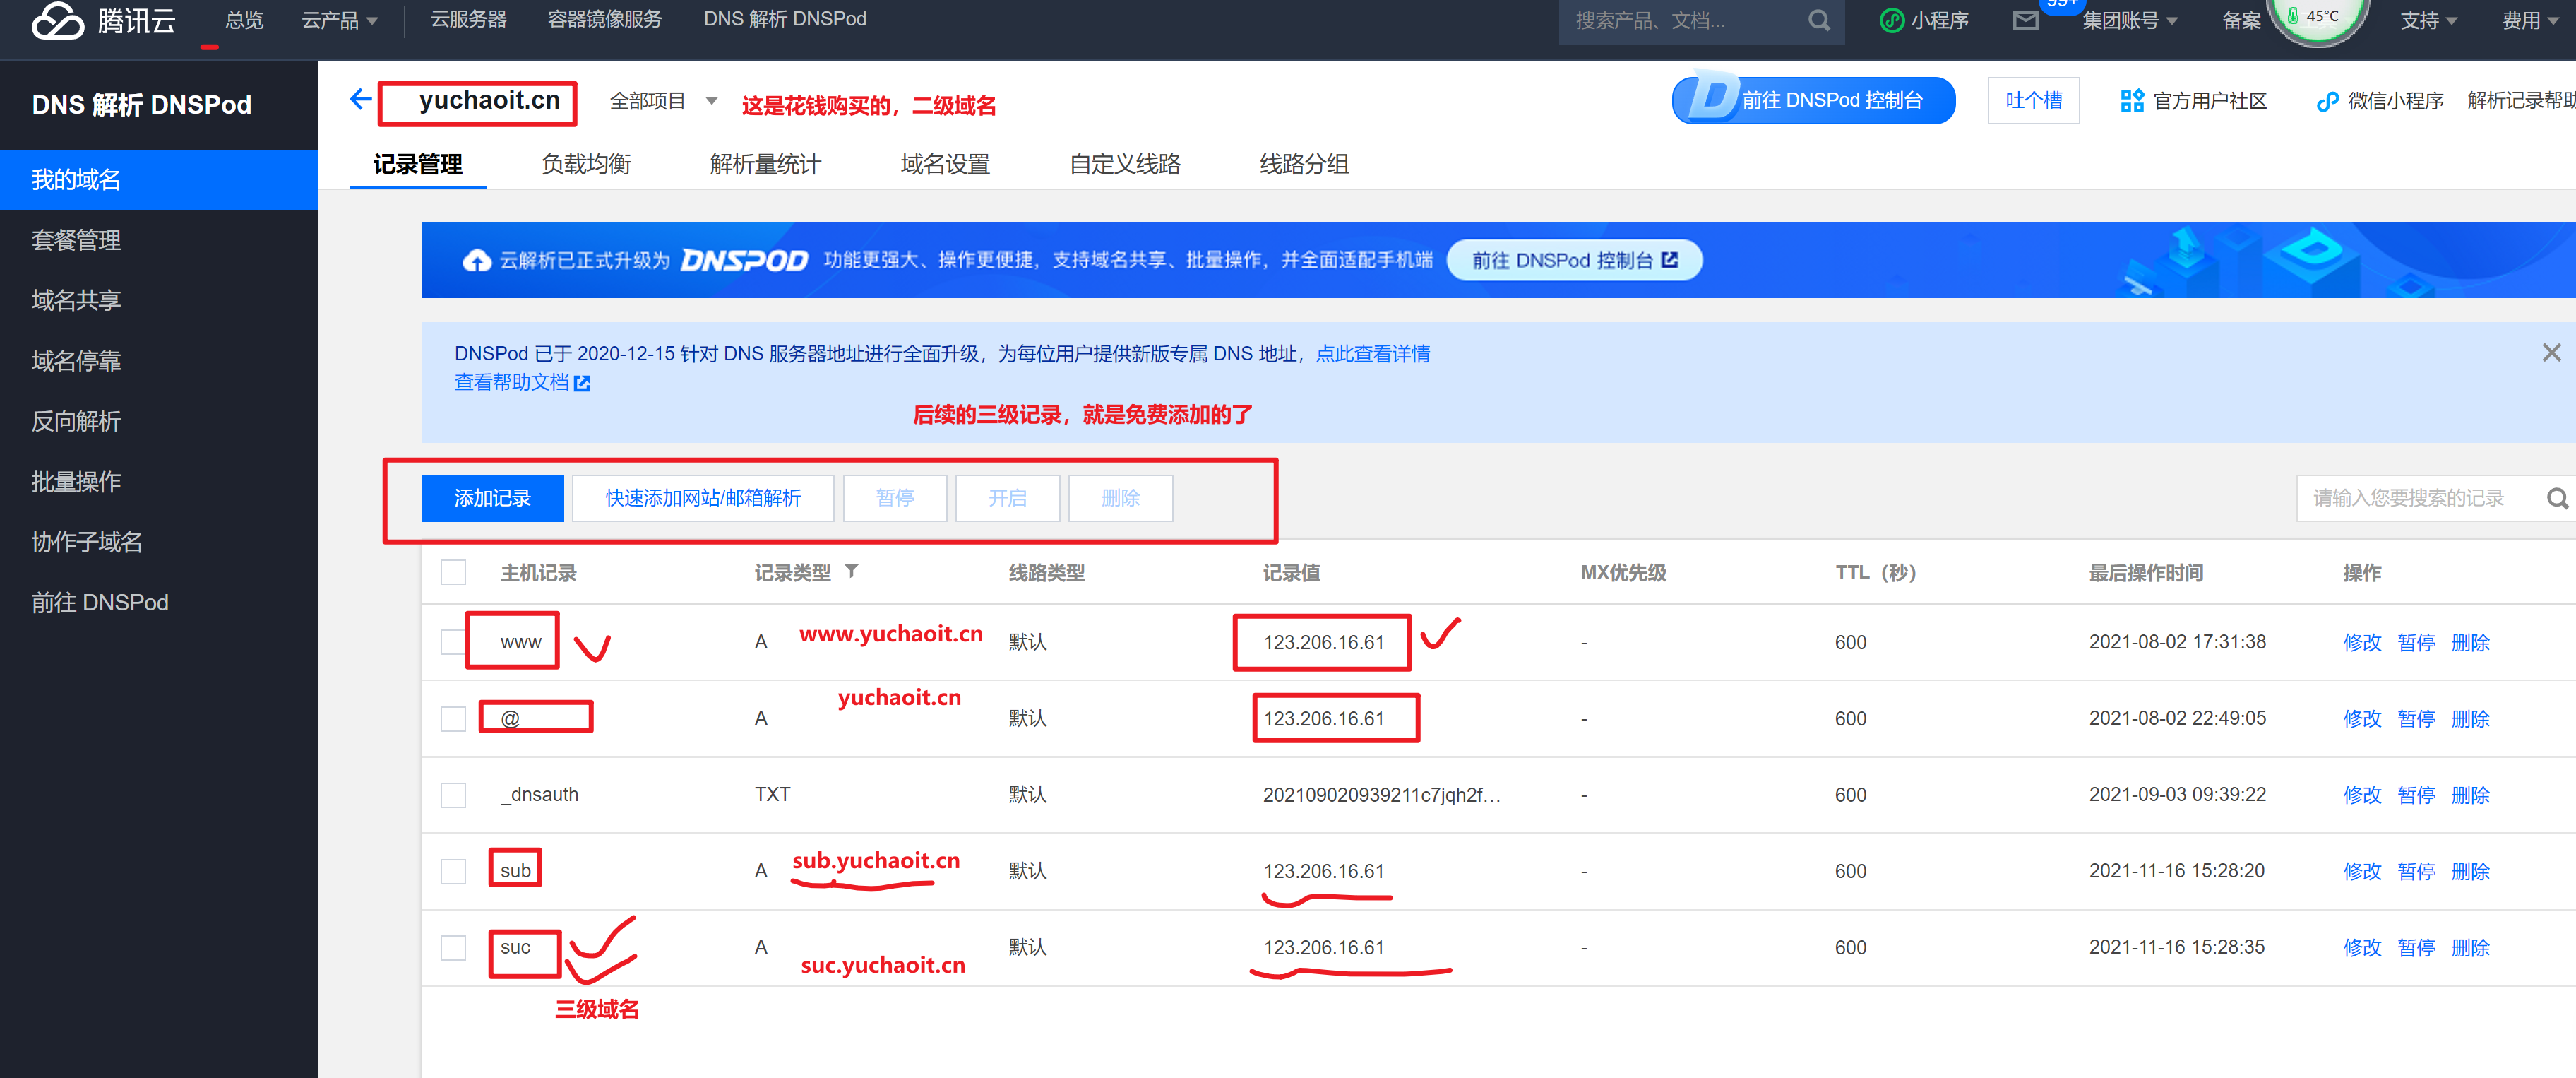This screenshot has width=2576, height=1078.
Task: Open 容器镜像服务 in top navigation
Action: 605,19
